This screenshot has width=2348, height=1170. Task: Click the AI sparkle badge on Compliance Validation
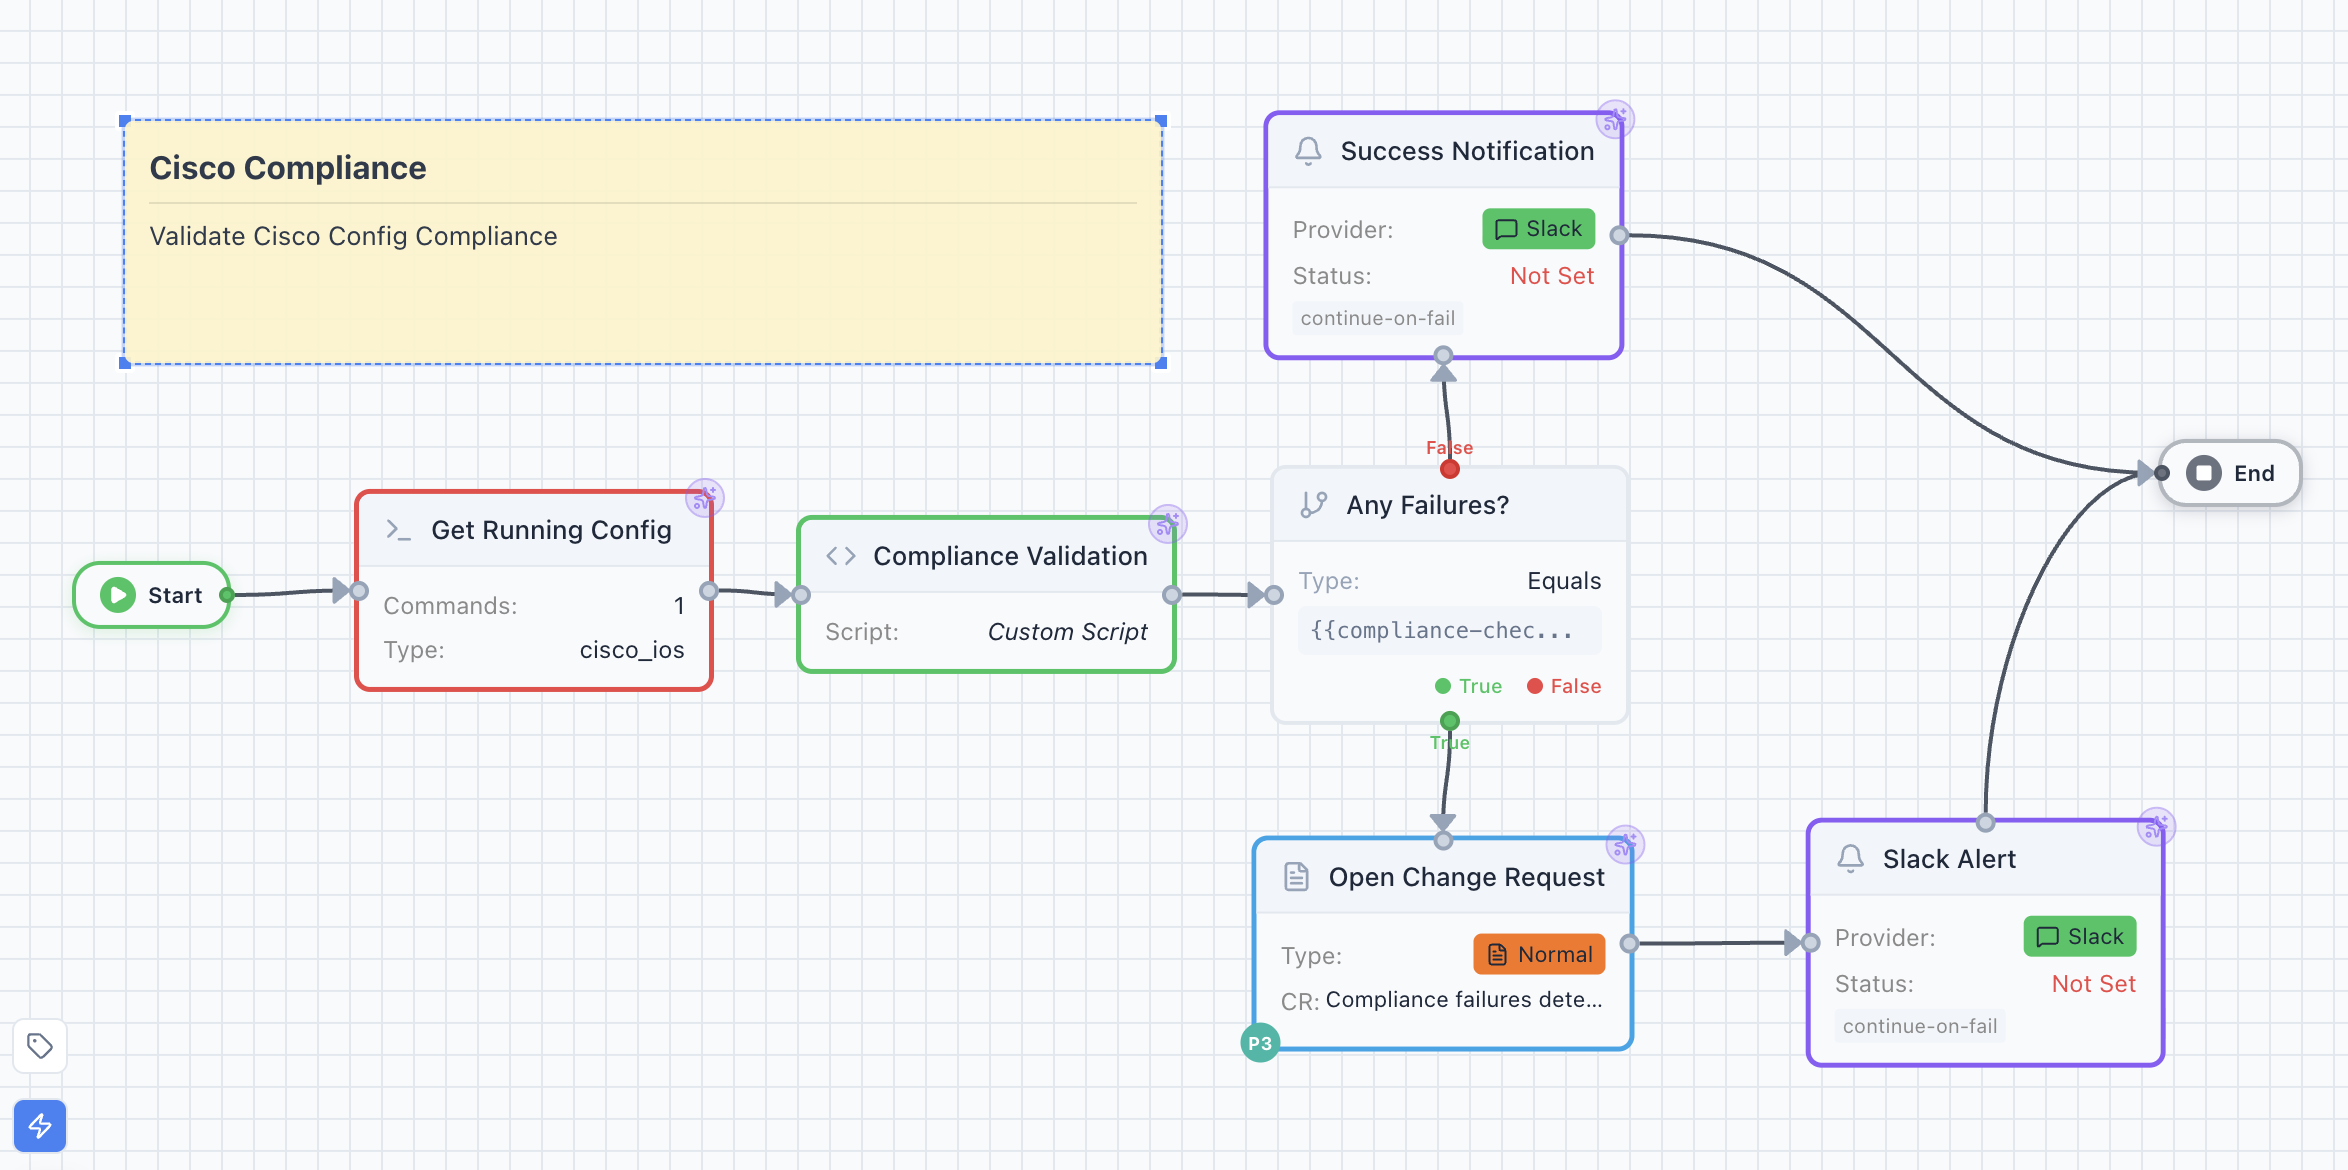1167,523
